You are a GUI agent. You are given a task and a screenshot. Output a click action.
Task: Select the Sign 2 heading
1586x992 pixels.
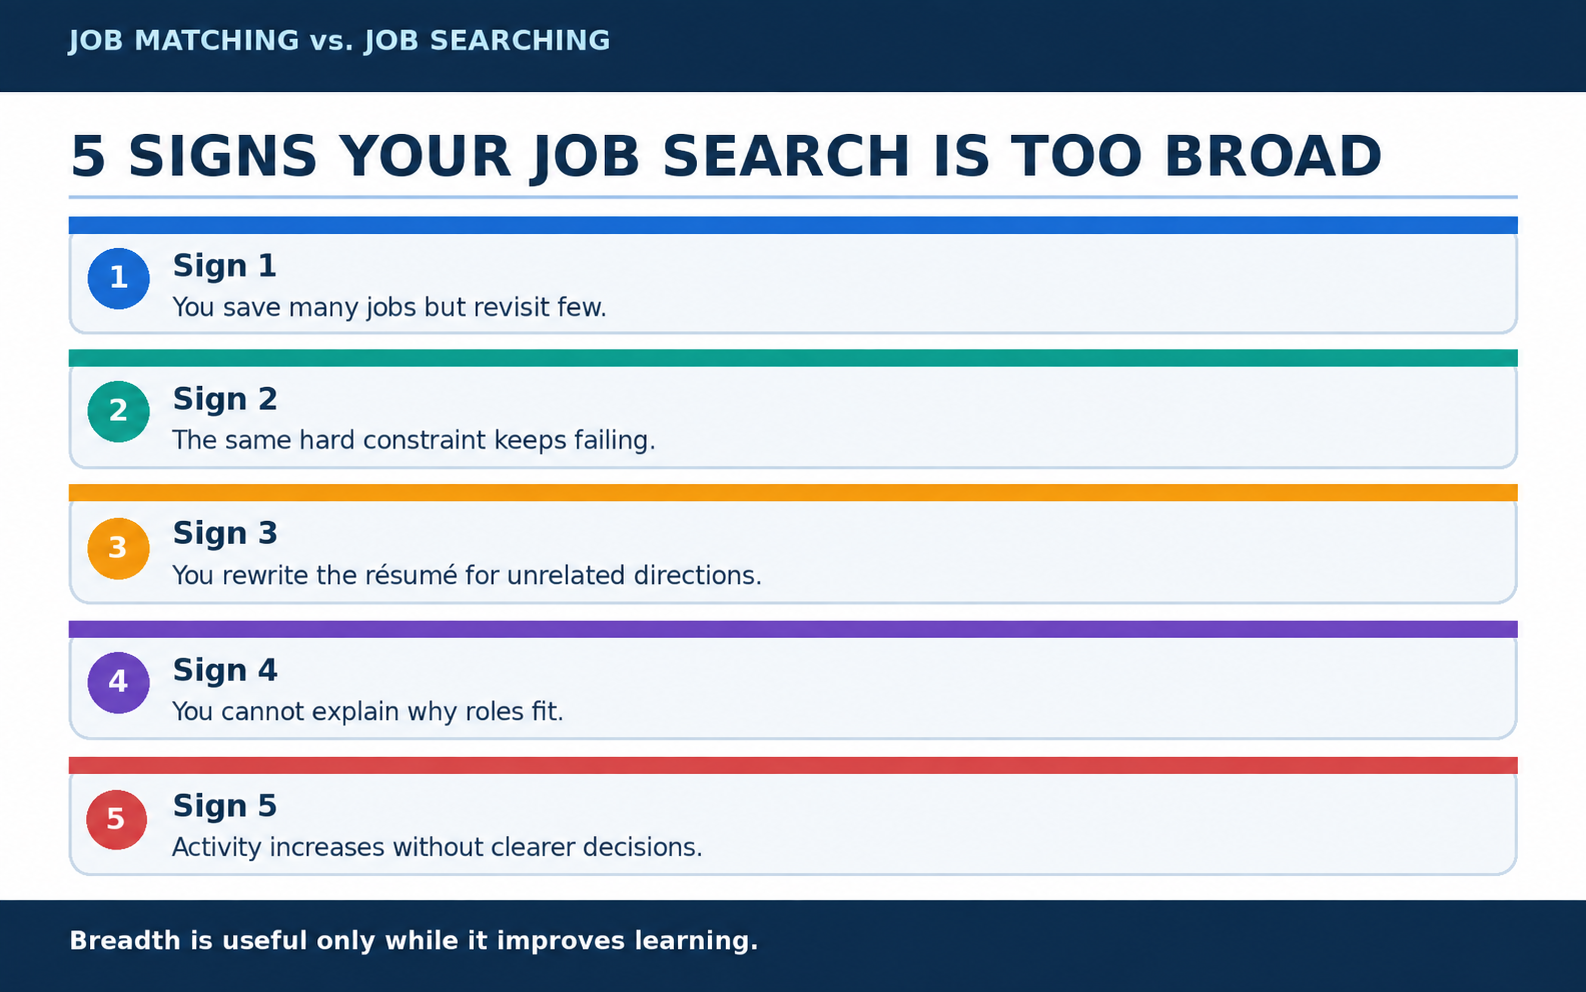point(224,399)
